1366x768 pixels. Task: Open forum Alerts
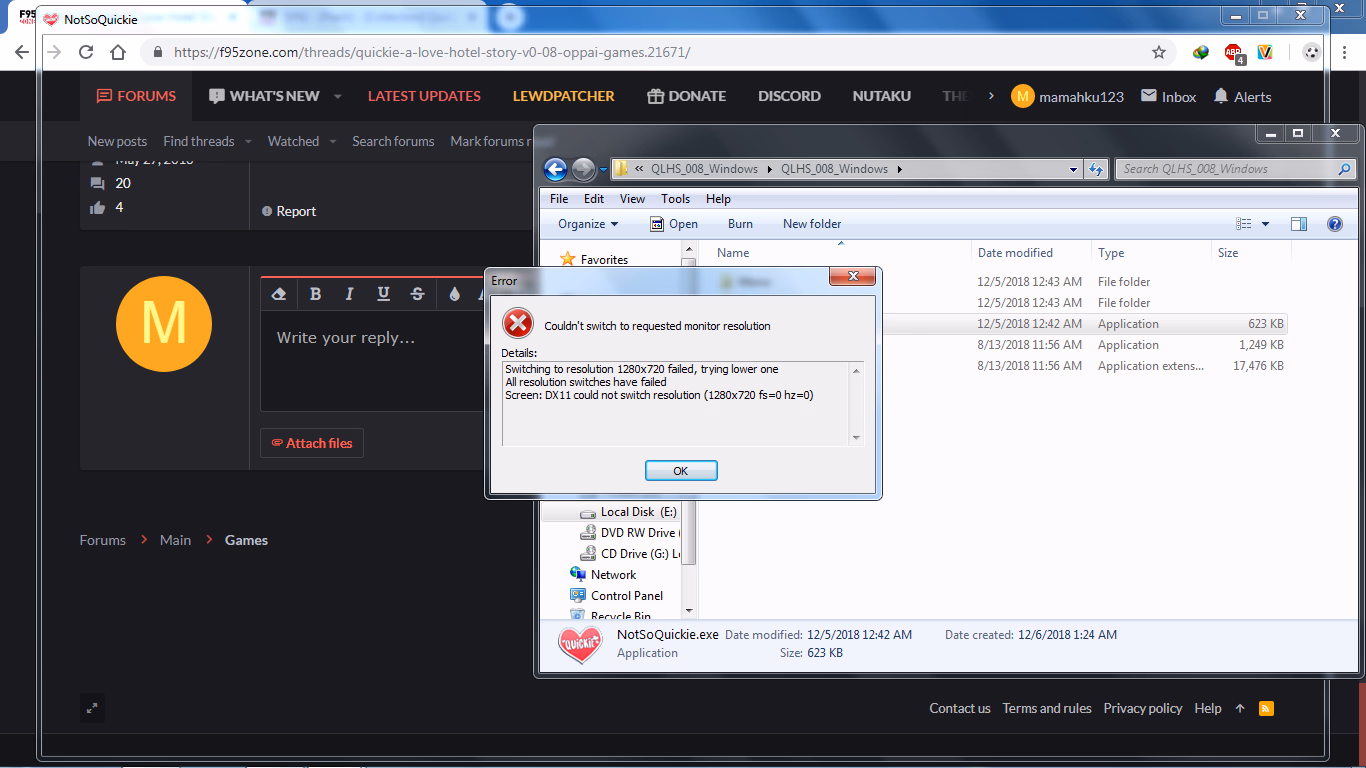[x=1242, y=97]
